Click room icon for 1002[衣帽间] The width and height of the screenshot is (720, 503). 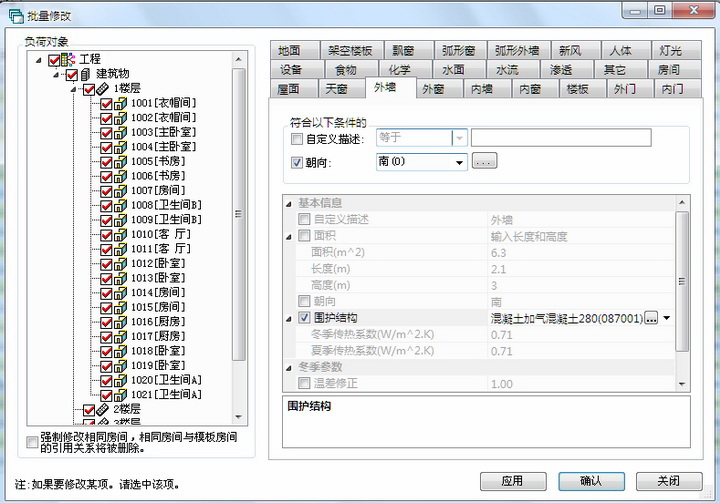tap(120, 118)
